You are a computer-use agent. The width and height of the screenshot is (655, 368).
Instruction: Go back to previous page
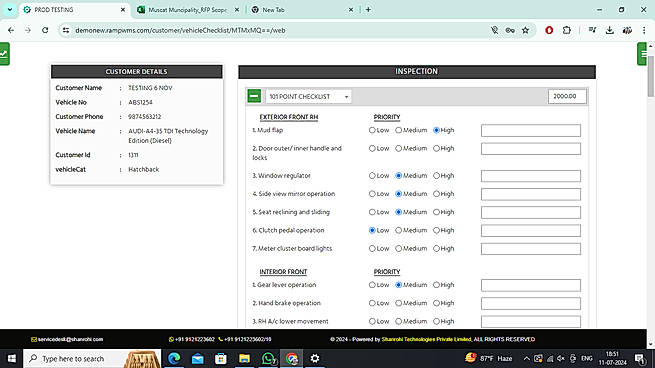click(11, 30)
